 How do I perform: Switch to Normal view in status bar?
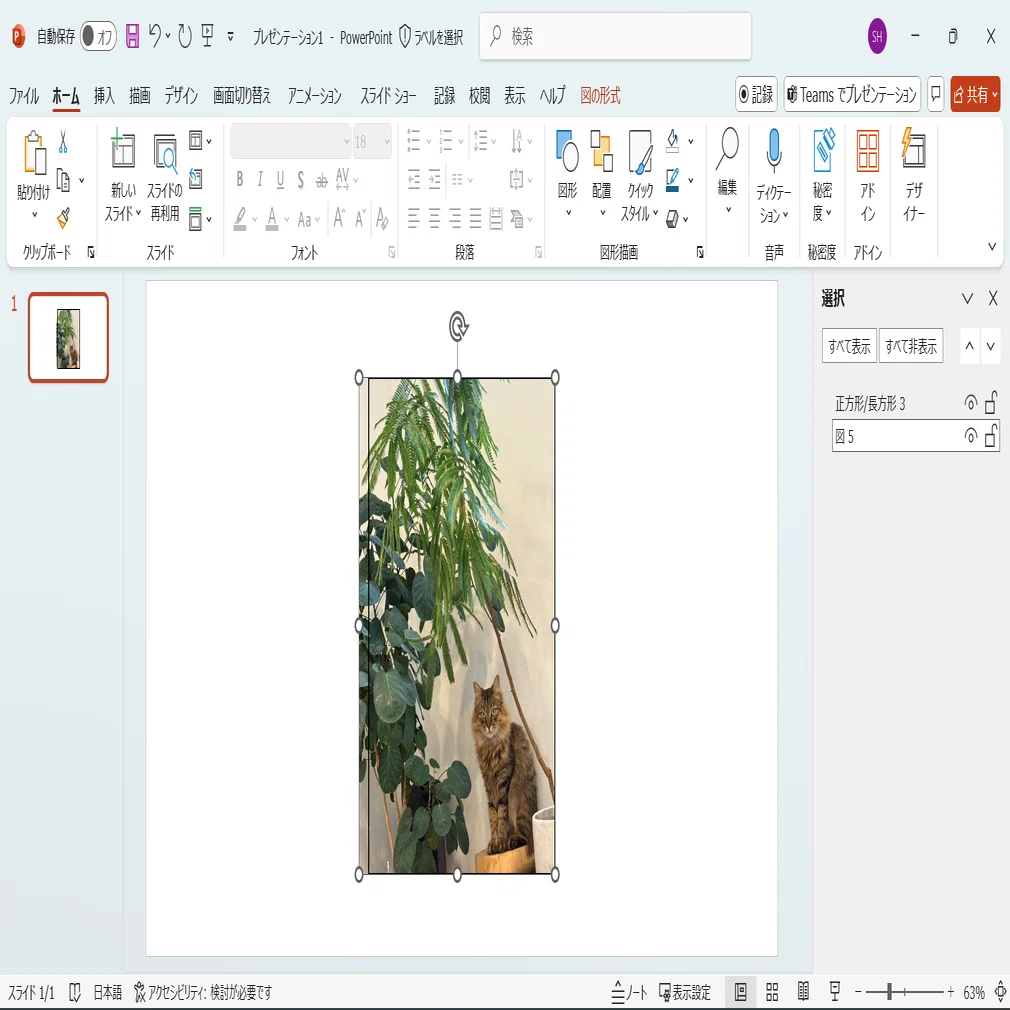coord(741,992)
